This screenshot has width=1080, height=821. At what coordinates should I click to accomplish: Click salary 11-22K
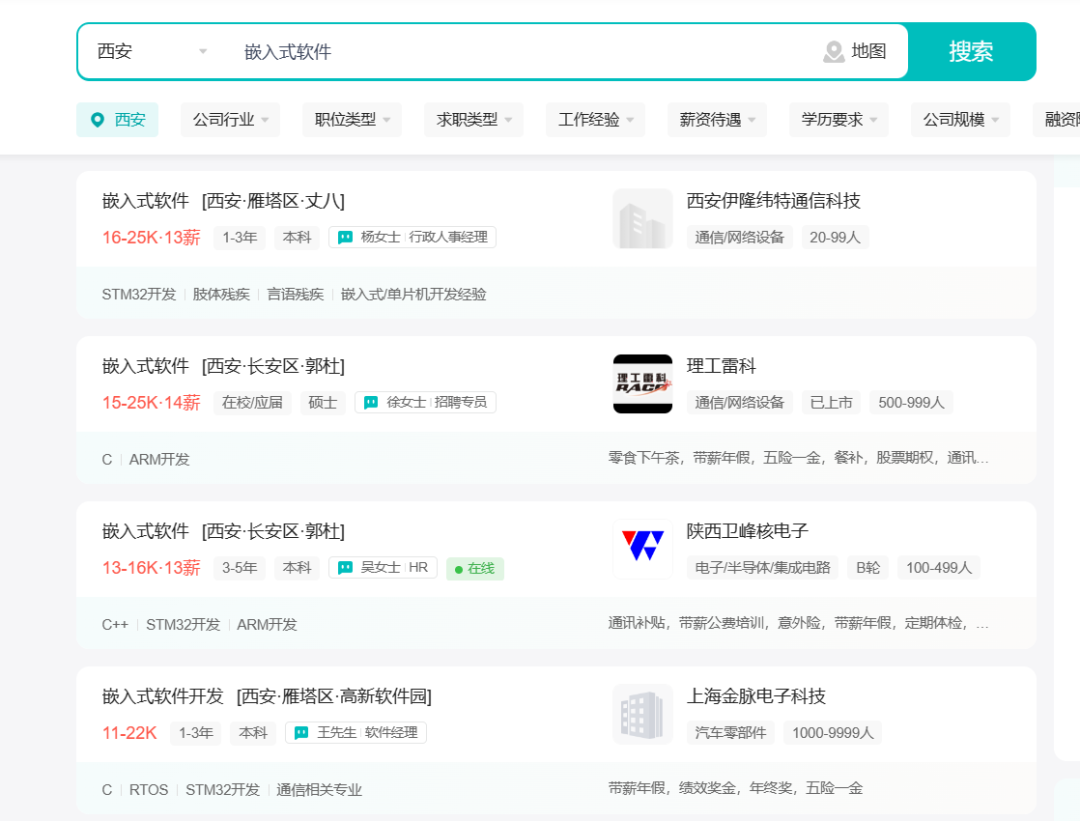[129, 734]
